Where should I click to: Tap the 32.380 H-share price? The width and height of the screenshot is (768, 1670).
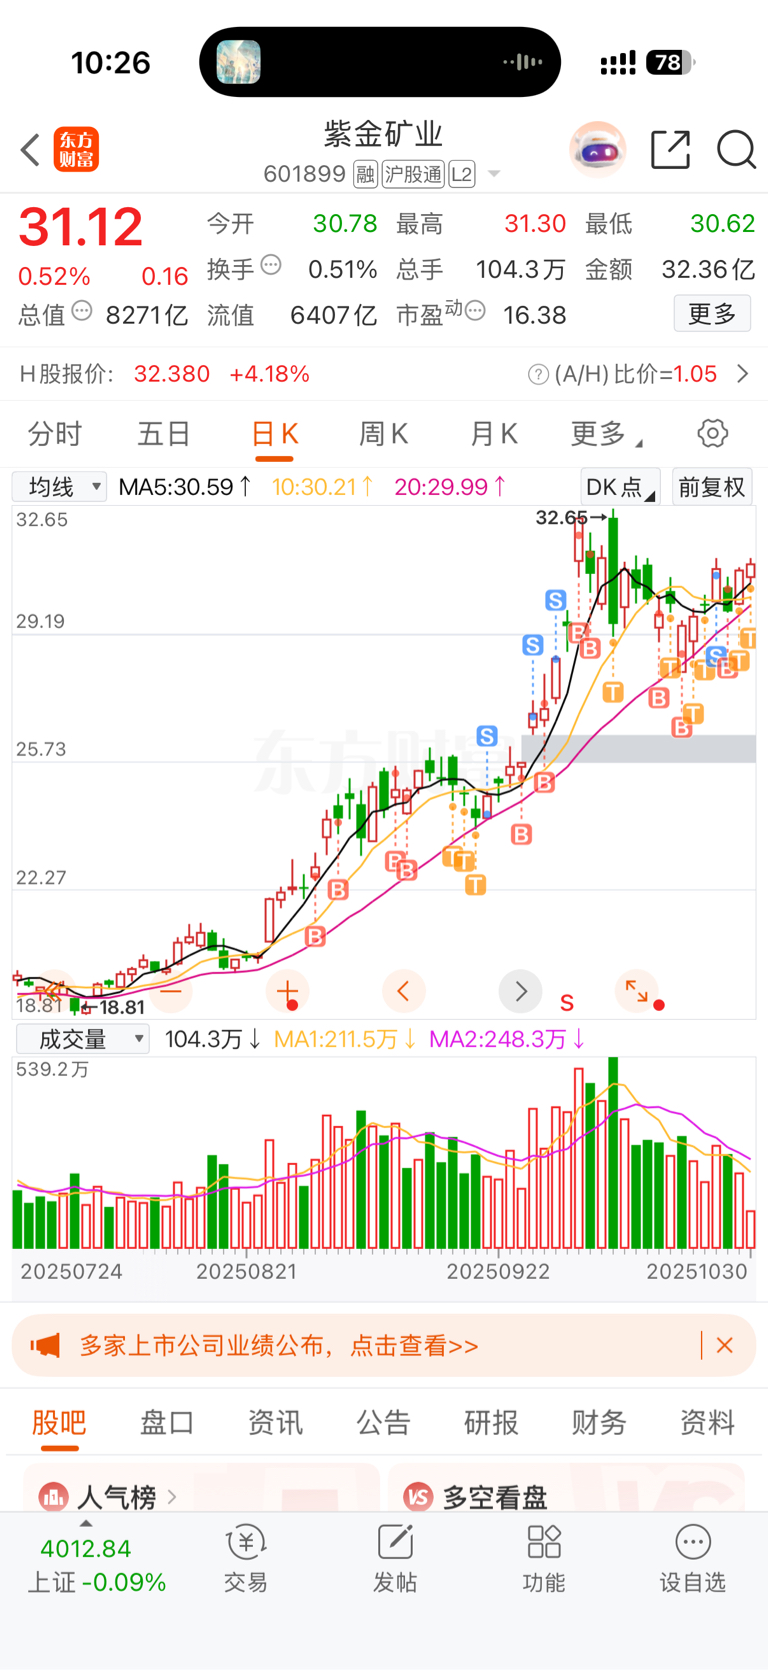click(172, 374)
